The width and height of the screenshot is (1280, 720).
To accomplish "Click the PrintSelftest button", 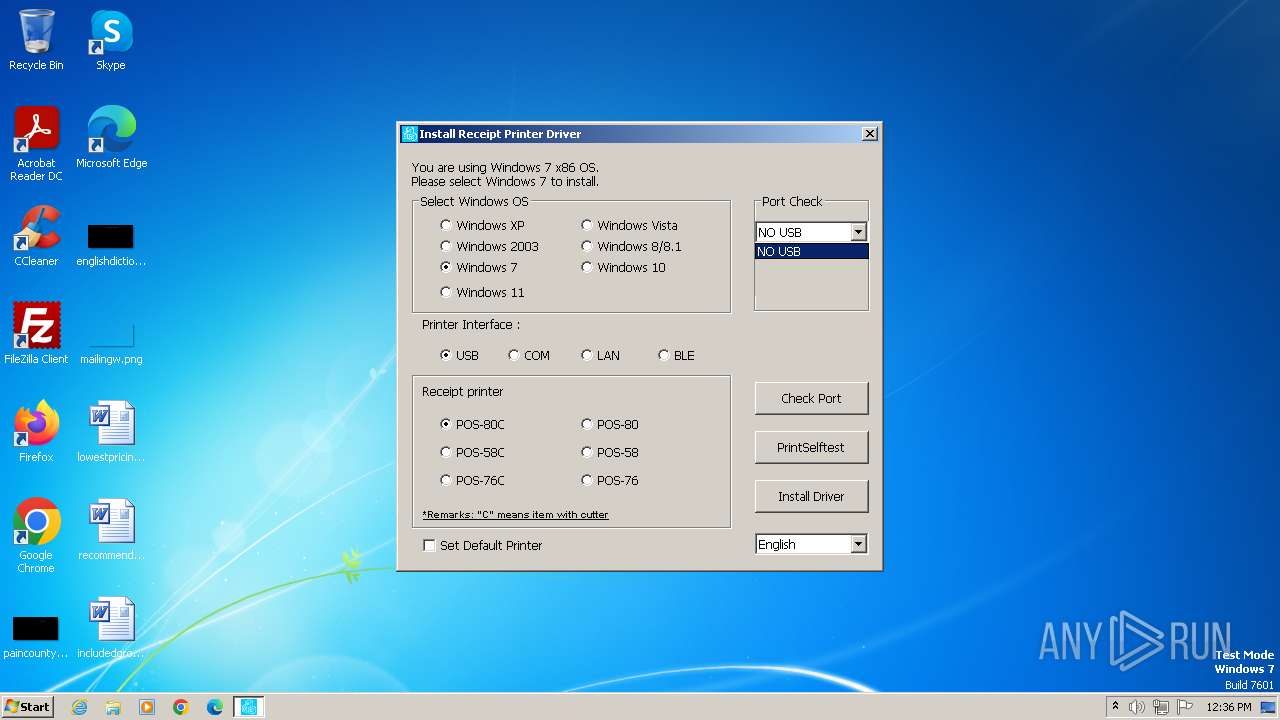I will click(x=811, y=447).
